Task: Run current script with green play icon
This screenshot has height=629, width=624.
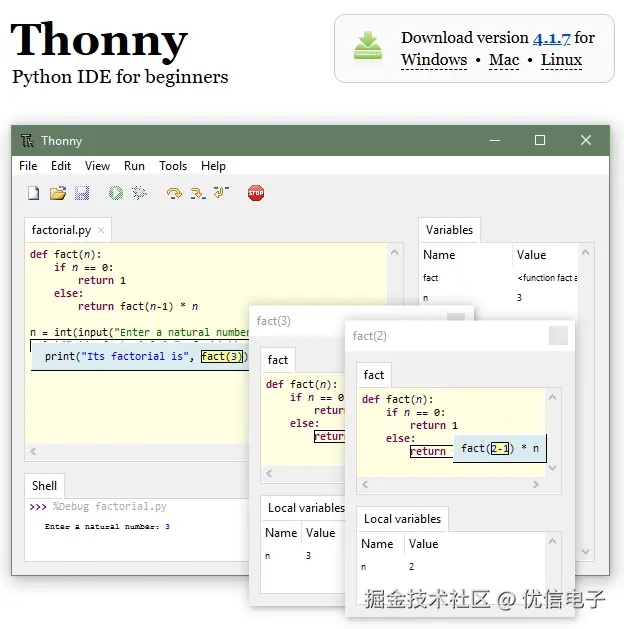Action: (x=116, y=193)
